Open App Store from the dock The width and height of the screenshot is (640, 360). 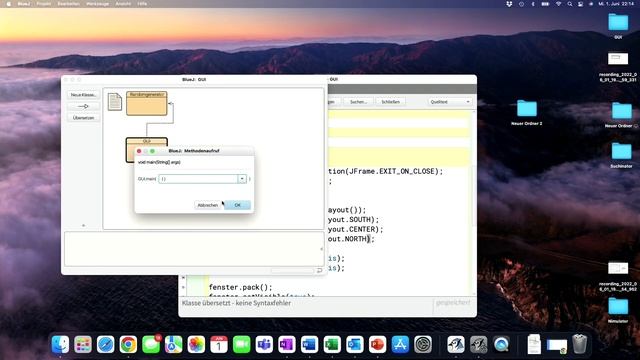click(400, 344)
